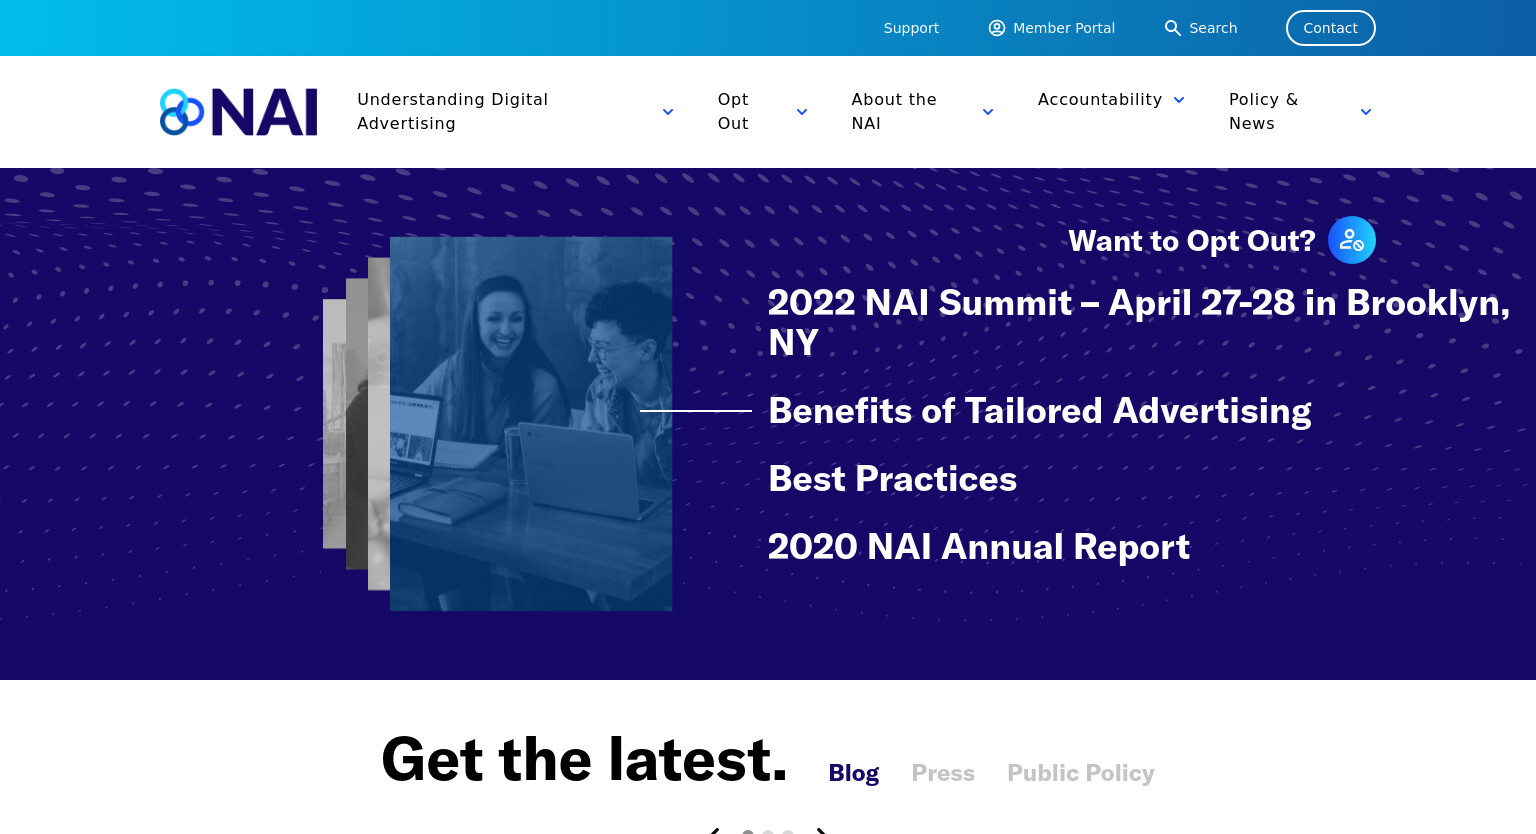The width and height of the screenshot is (1536, 834).
Task: Open the Accountability menu item
Action: pos(1100,99)
